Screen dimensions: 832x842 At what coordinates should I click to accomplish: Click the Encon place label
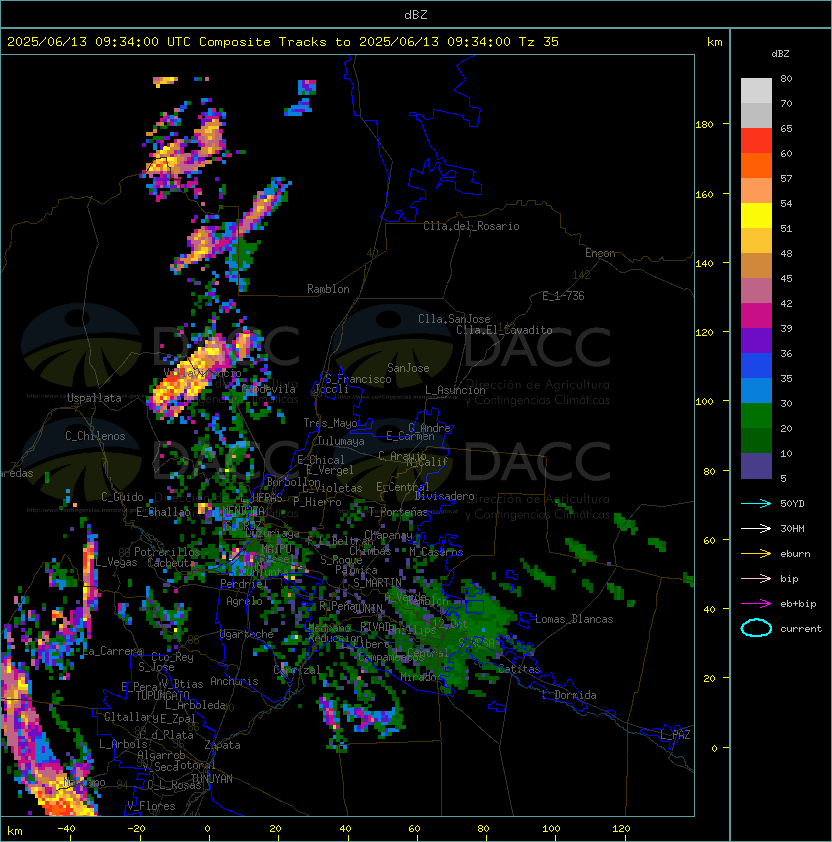(x=600, y=253)
